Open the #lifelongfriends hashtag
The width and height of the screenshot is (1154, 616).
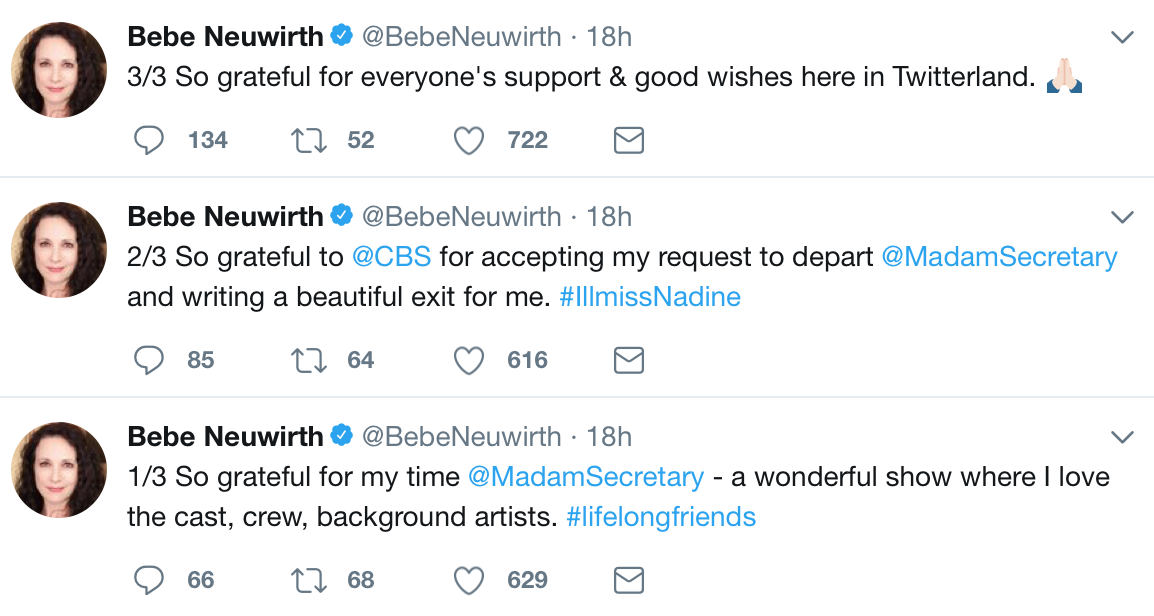click(660, 517)
